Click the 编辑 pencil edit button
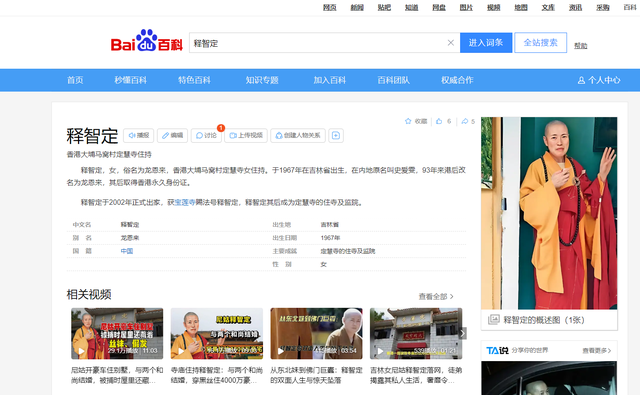Image resolution: width=640 pixels, height=395 pixels. point(172,135)
